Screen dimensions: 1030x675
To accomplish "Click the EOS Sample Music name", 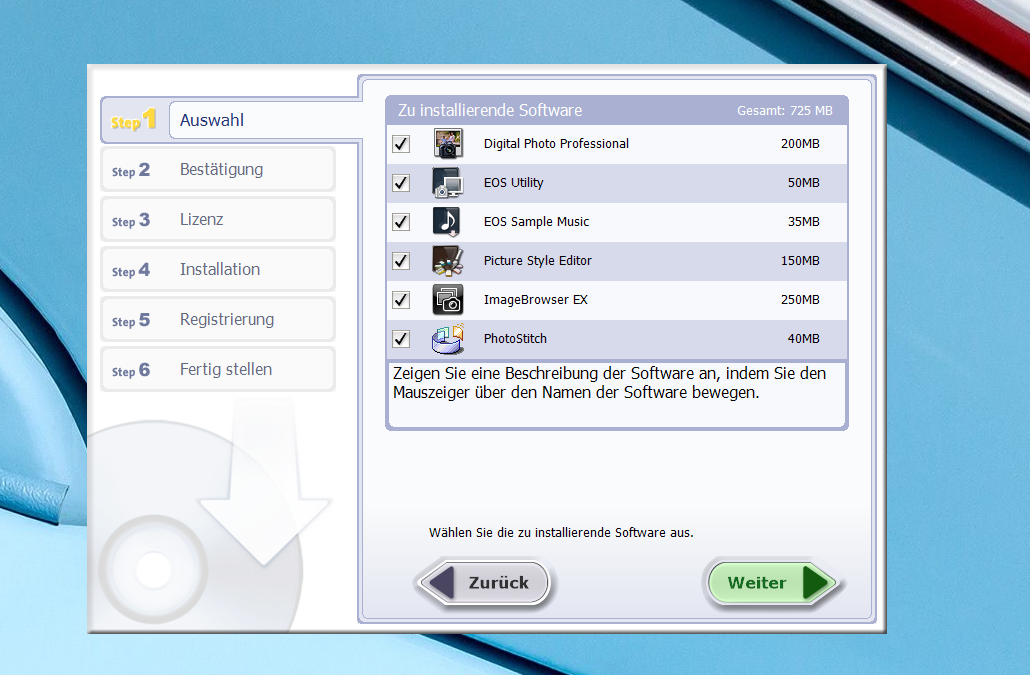I will [x=537, y=222].
